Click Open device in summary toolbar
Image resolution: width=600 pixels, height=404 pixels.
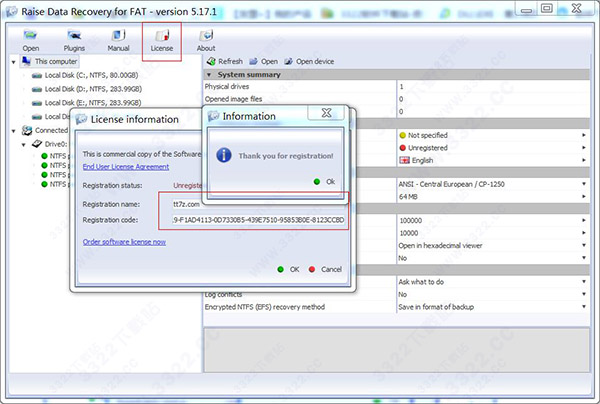pyautogui.click(x=309, y=62)
